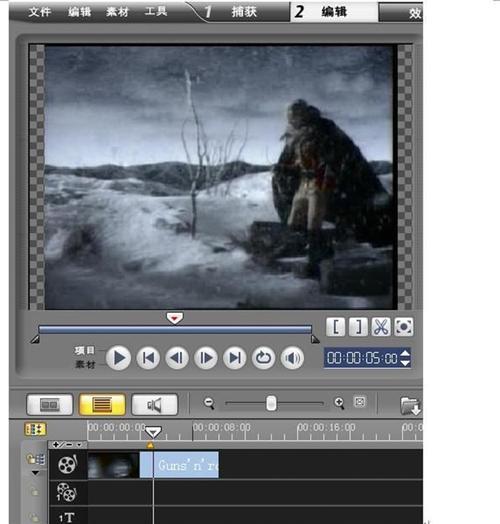Viewport: 500px width, 524px height.
Task: Open the system volume control
Action: tap(292, 358)
